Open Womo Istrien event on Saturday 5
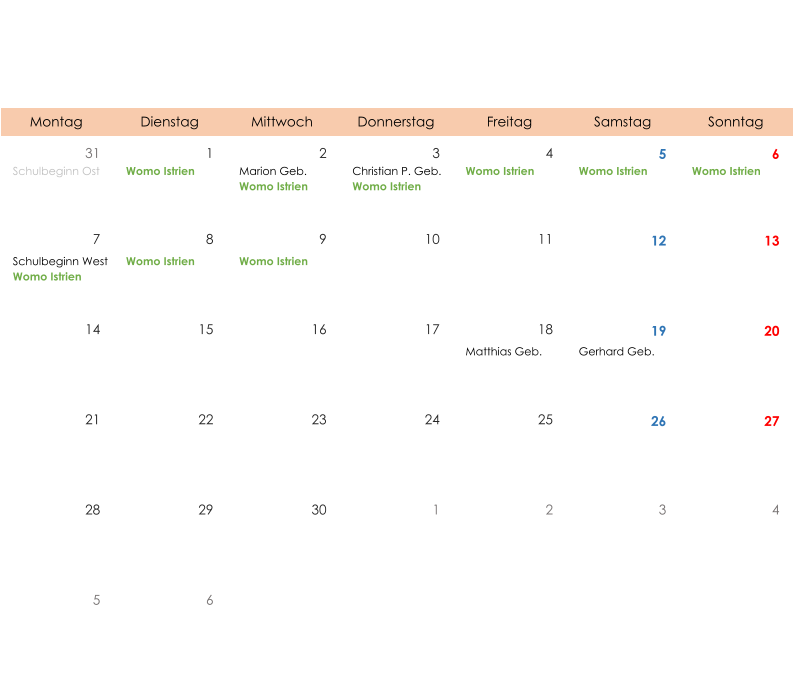 (x=612, y=171)
